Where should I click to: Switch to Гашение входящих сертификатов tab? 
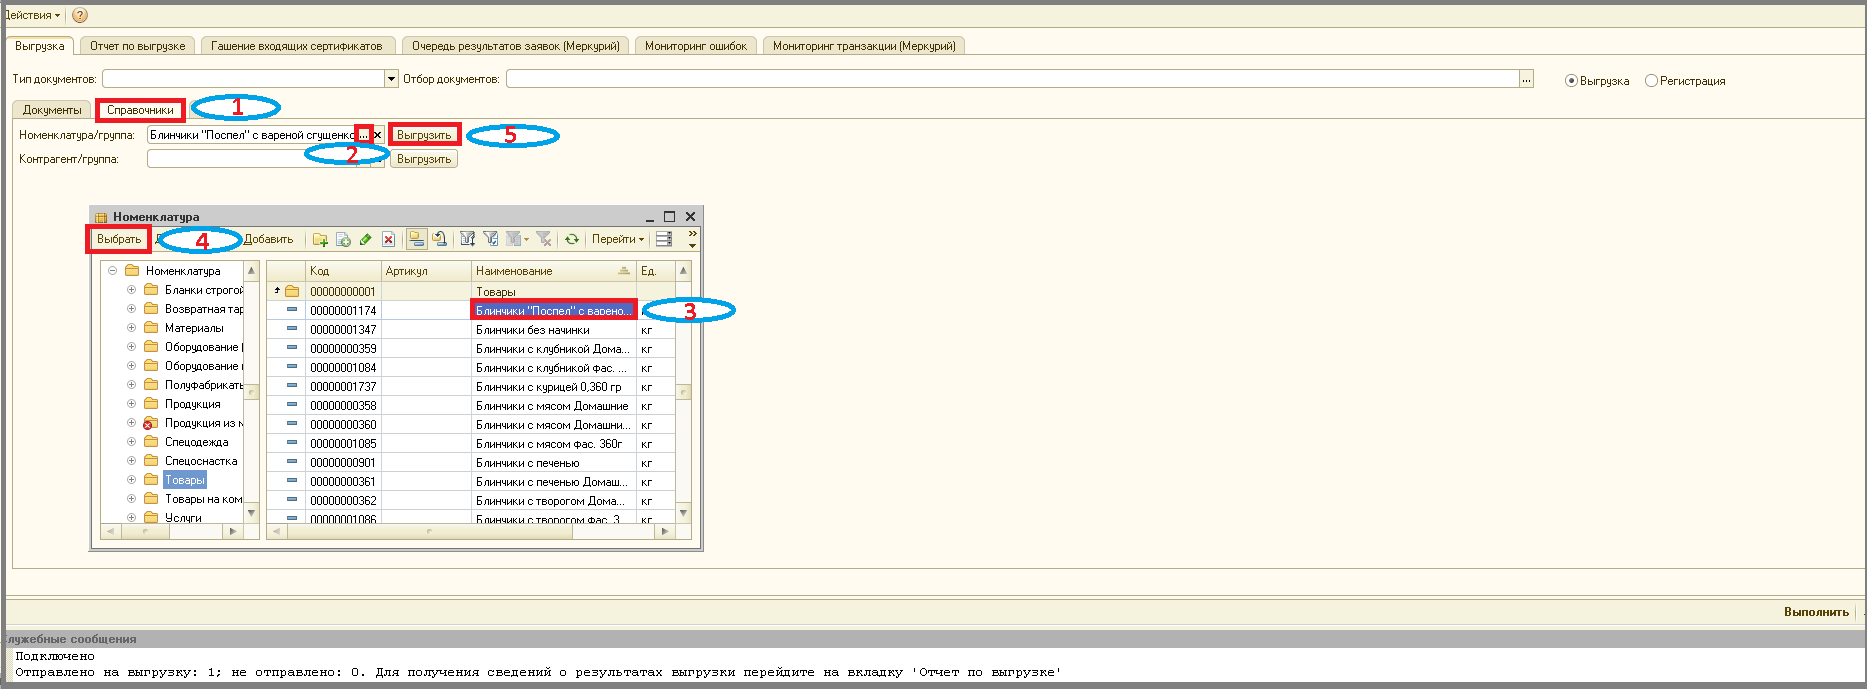click(x=297, y=46)
